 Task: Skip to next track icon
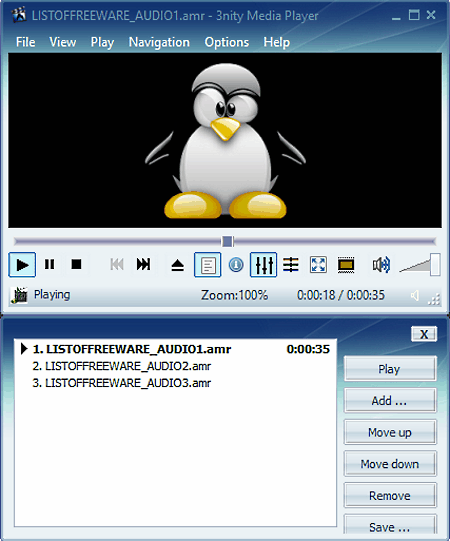[x=143, y=265]
